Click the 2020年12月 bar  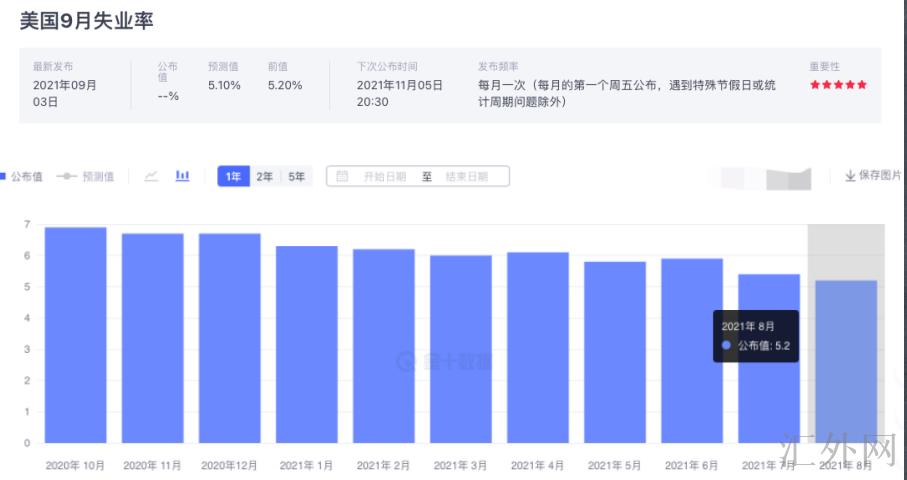[x=230, y=338]
